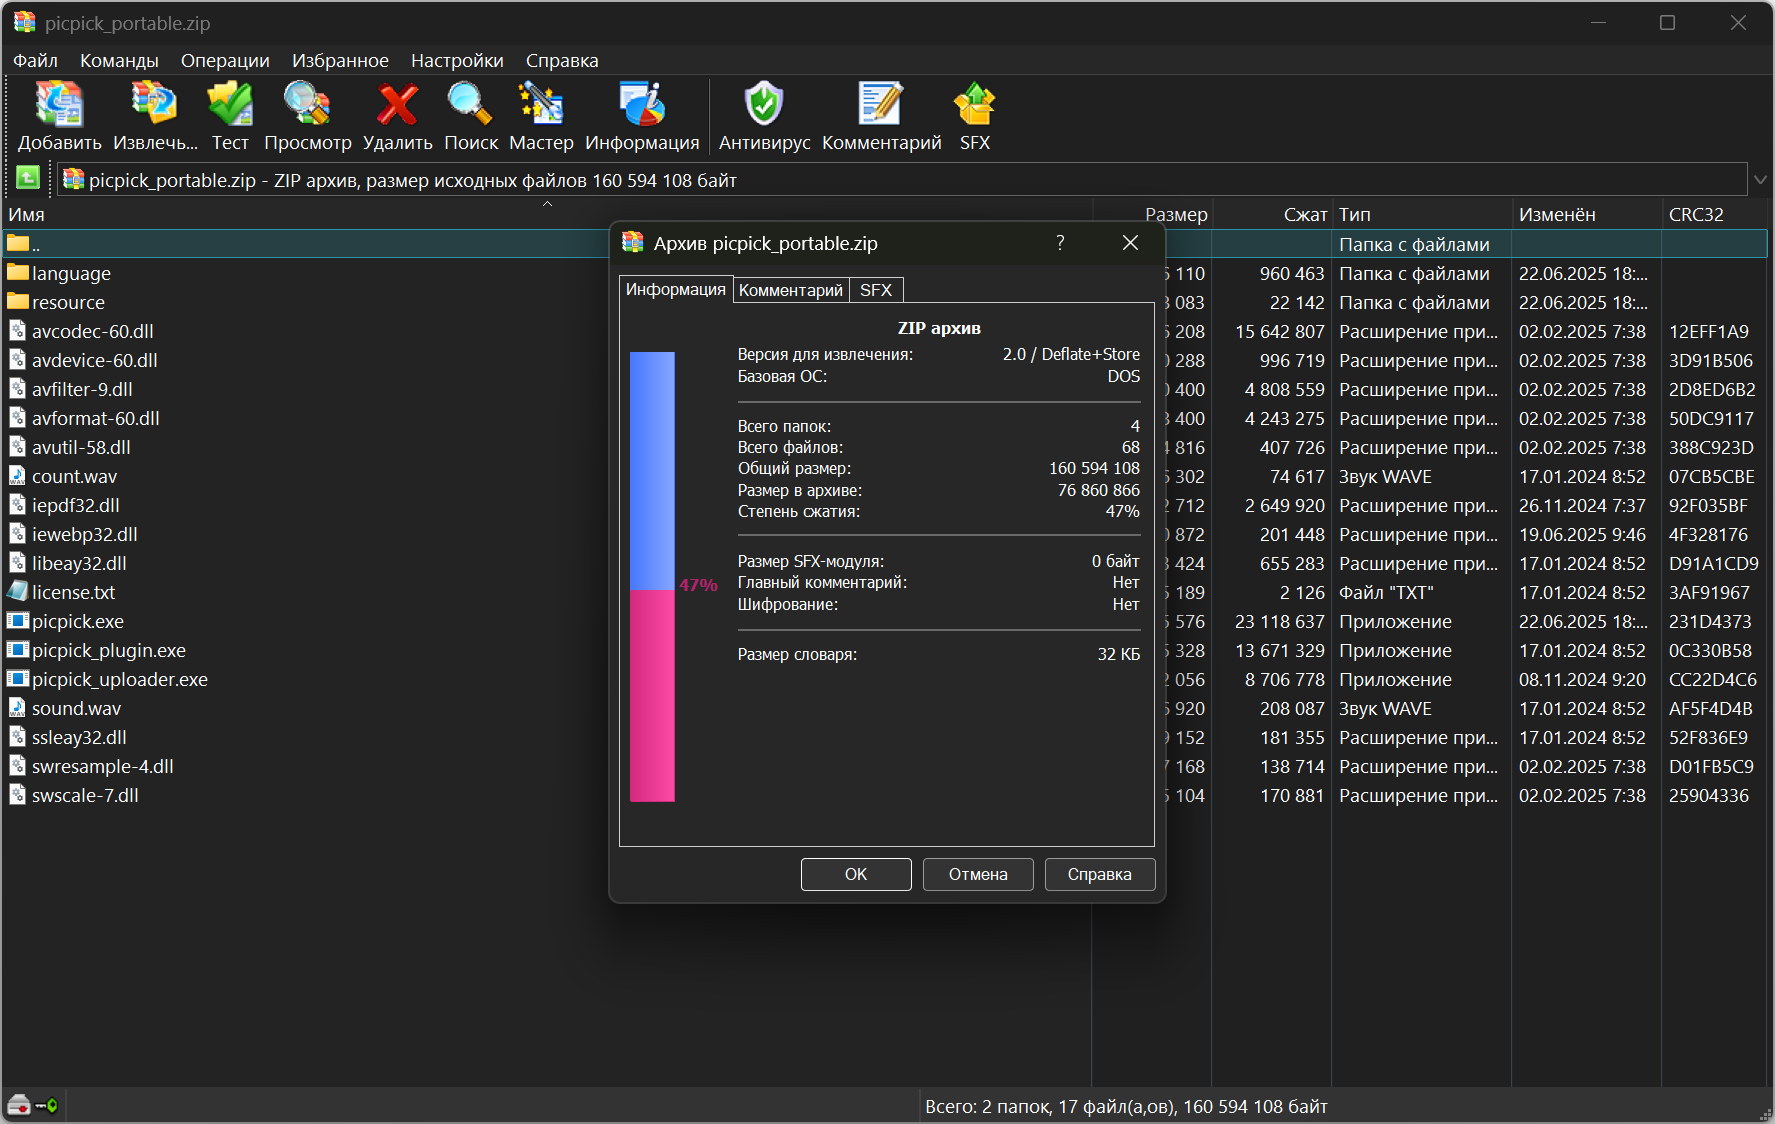Click the avcodec-60.dll file icon
This screenshot has width=1775, height=1124.
point(18,330)
